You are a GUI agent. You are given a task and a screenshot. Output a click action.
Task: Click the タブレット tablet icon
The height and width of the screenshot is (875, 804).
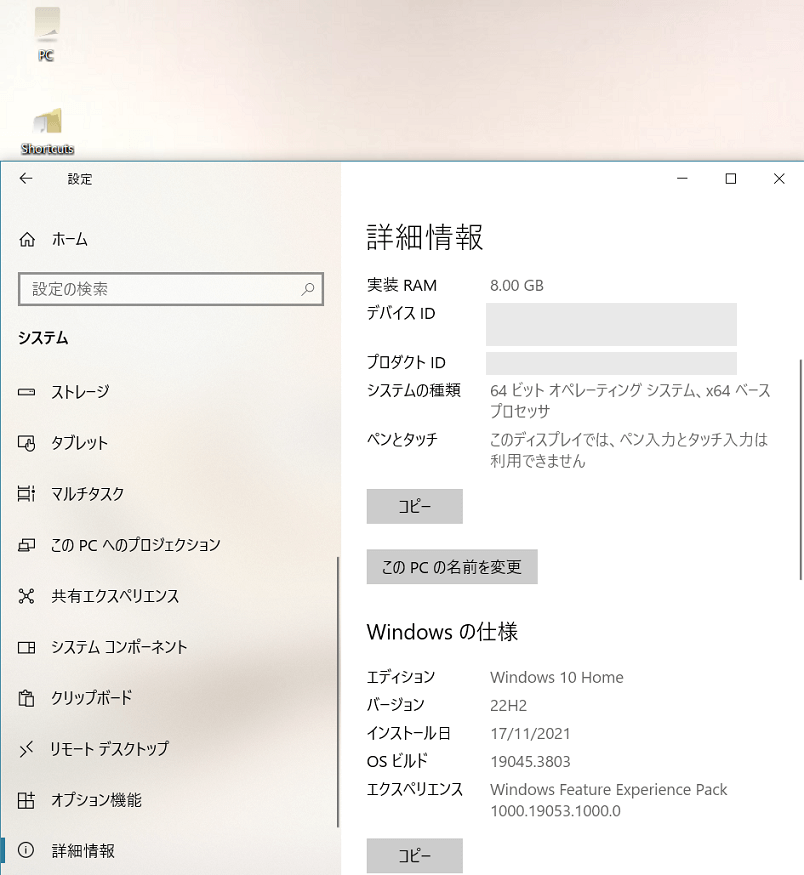(26, 443)
